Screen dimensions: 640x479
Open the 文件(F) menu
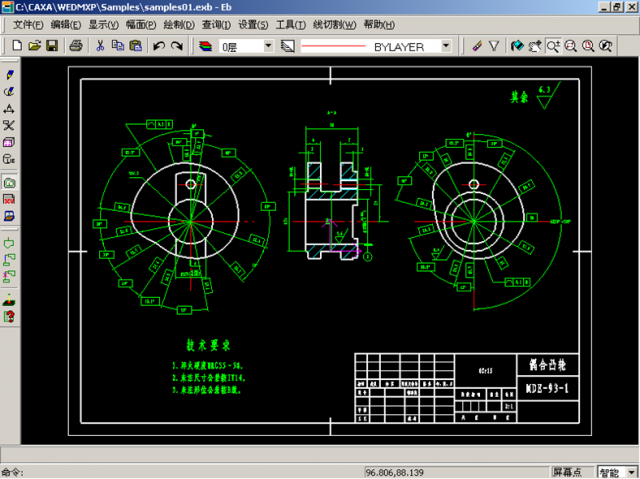[27, 24]
